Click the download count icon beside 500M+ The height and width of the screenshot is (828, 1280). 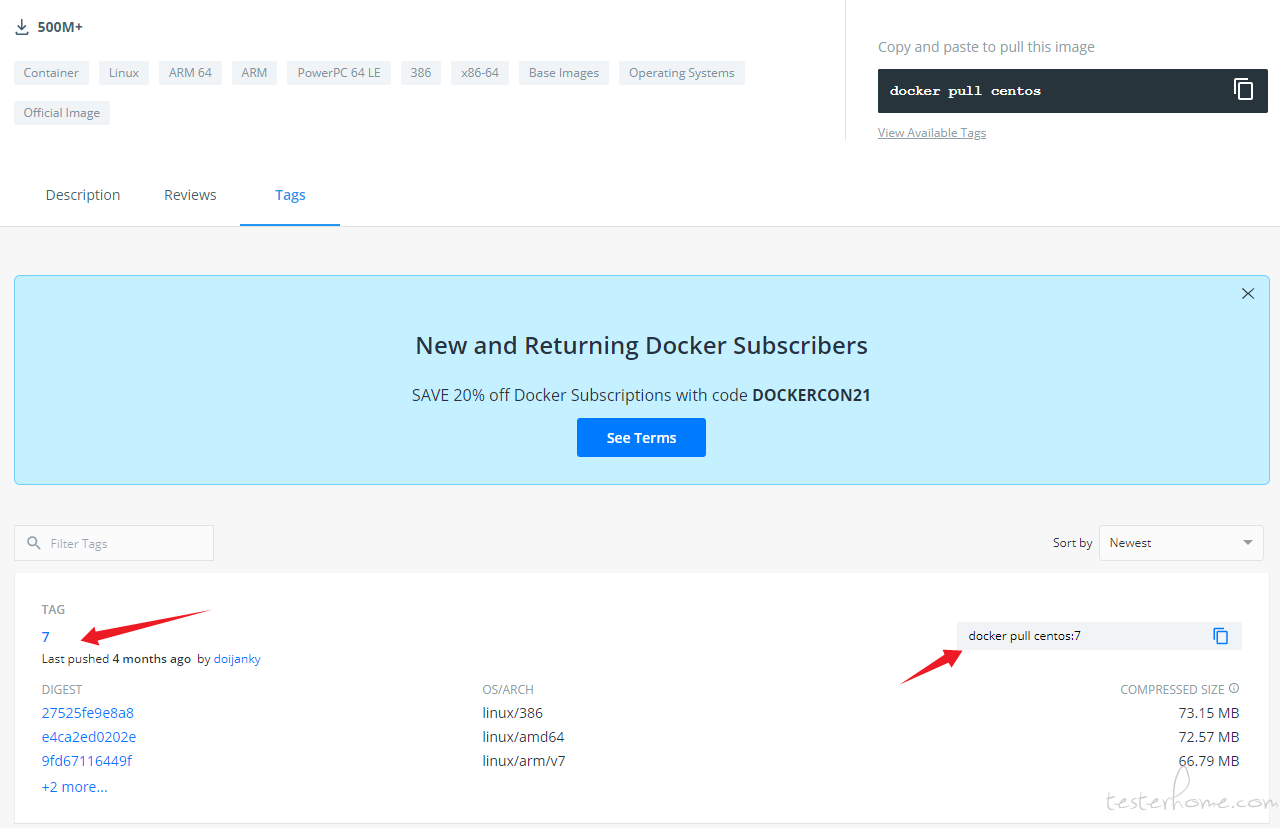tap(22, 27)
